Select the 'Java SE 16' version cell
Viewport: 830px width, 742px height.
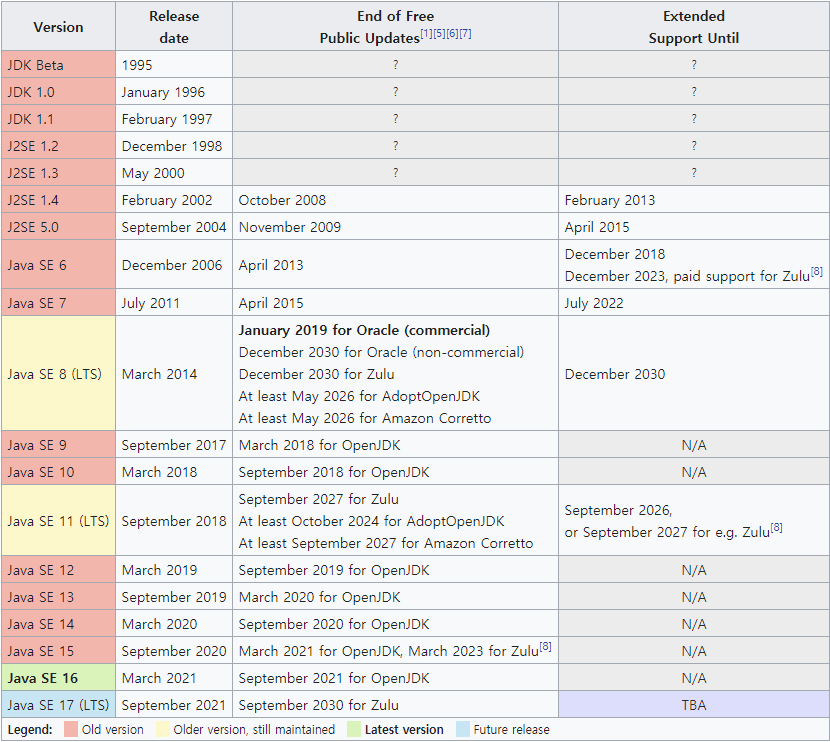[58, 677]
